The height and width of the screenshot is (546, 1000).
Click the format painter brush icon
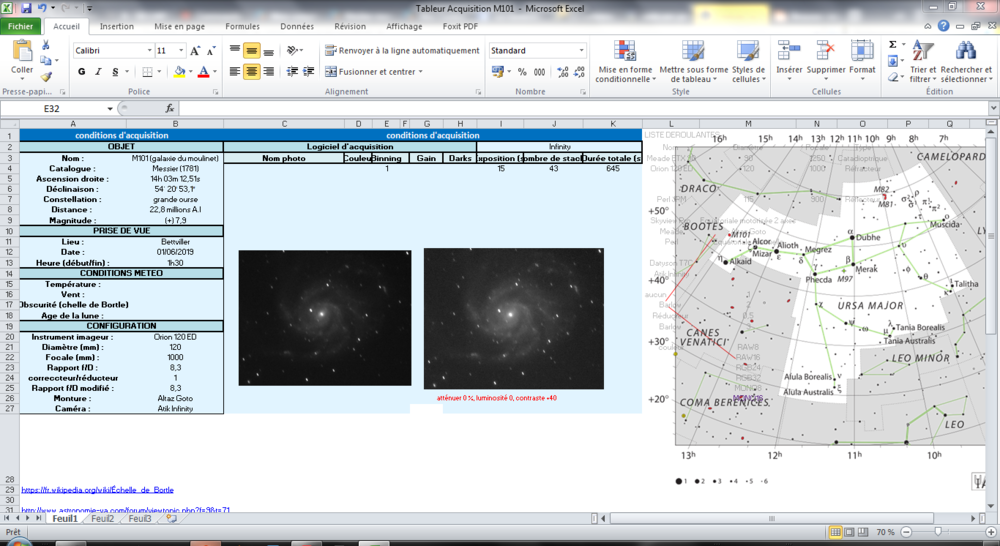tap(46, 77)
